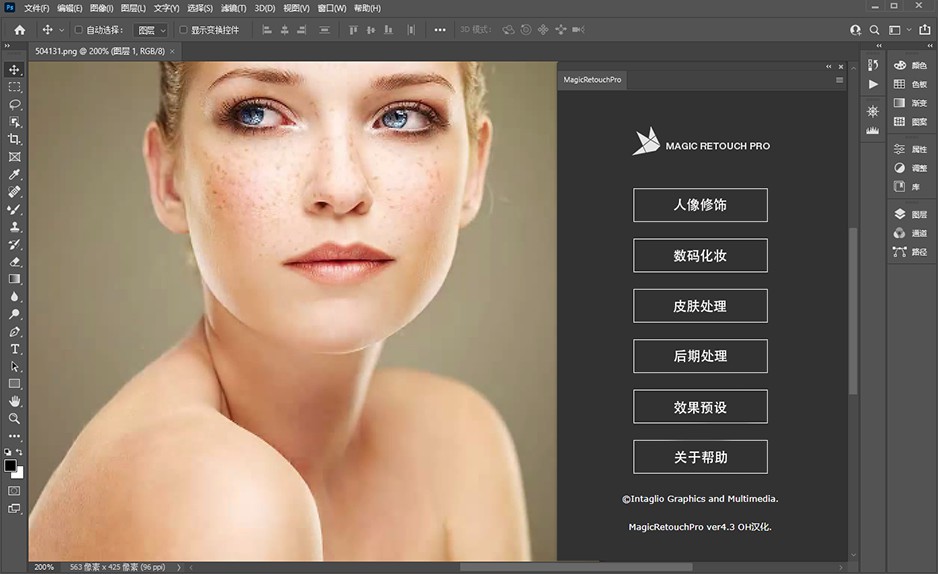Select the Clone Stamp tool
The height and width of the screenshot is (574, 938).
[x=15, y=227]
